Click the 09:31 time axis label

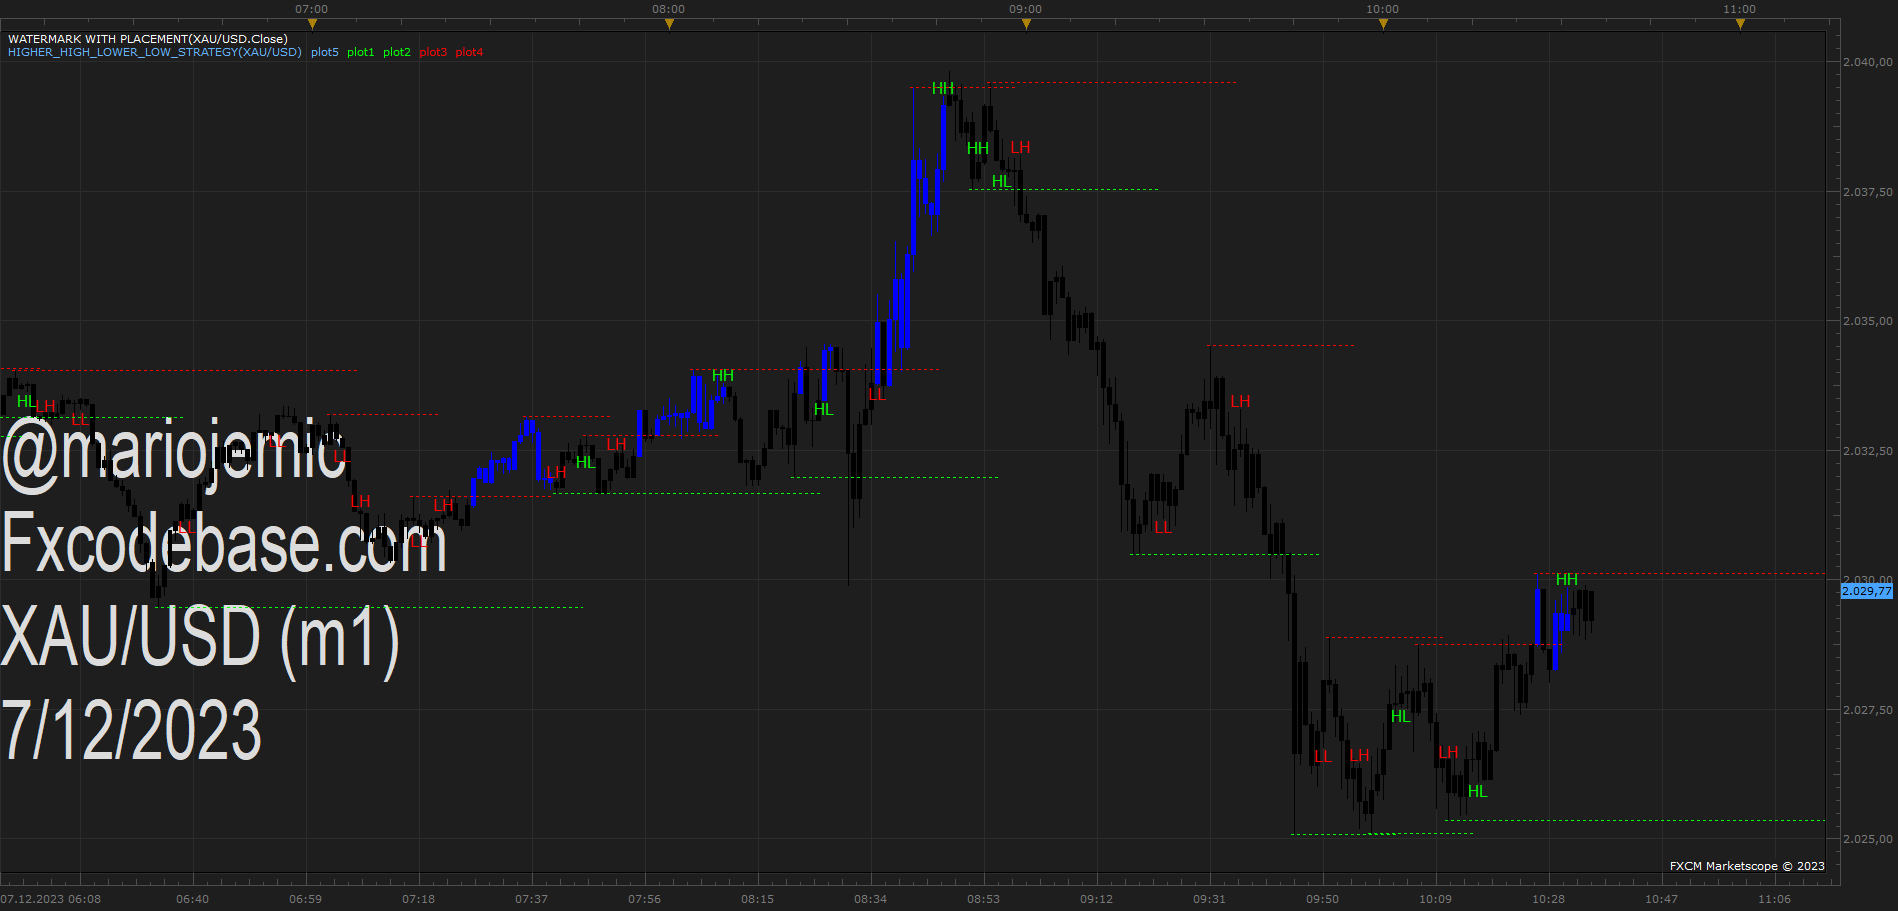click(1210, 899)
